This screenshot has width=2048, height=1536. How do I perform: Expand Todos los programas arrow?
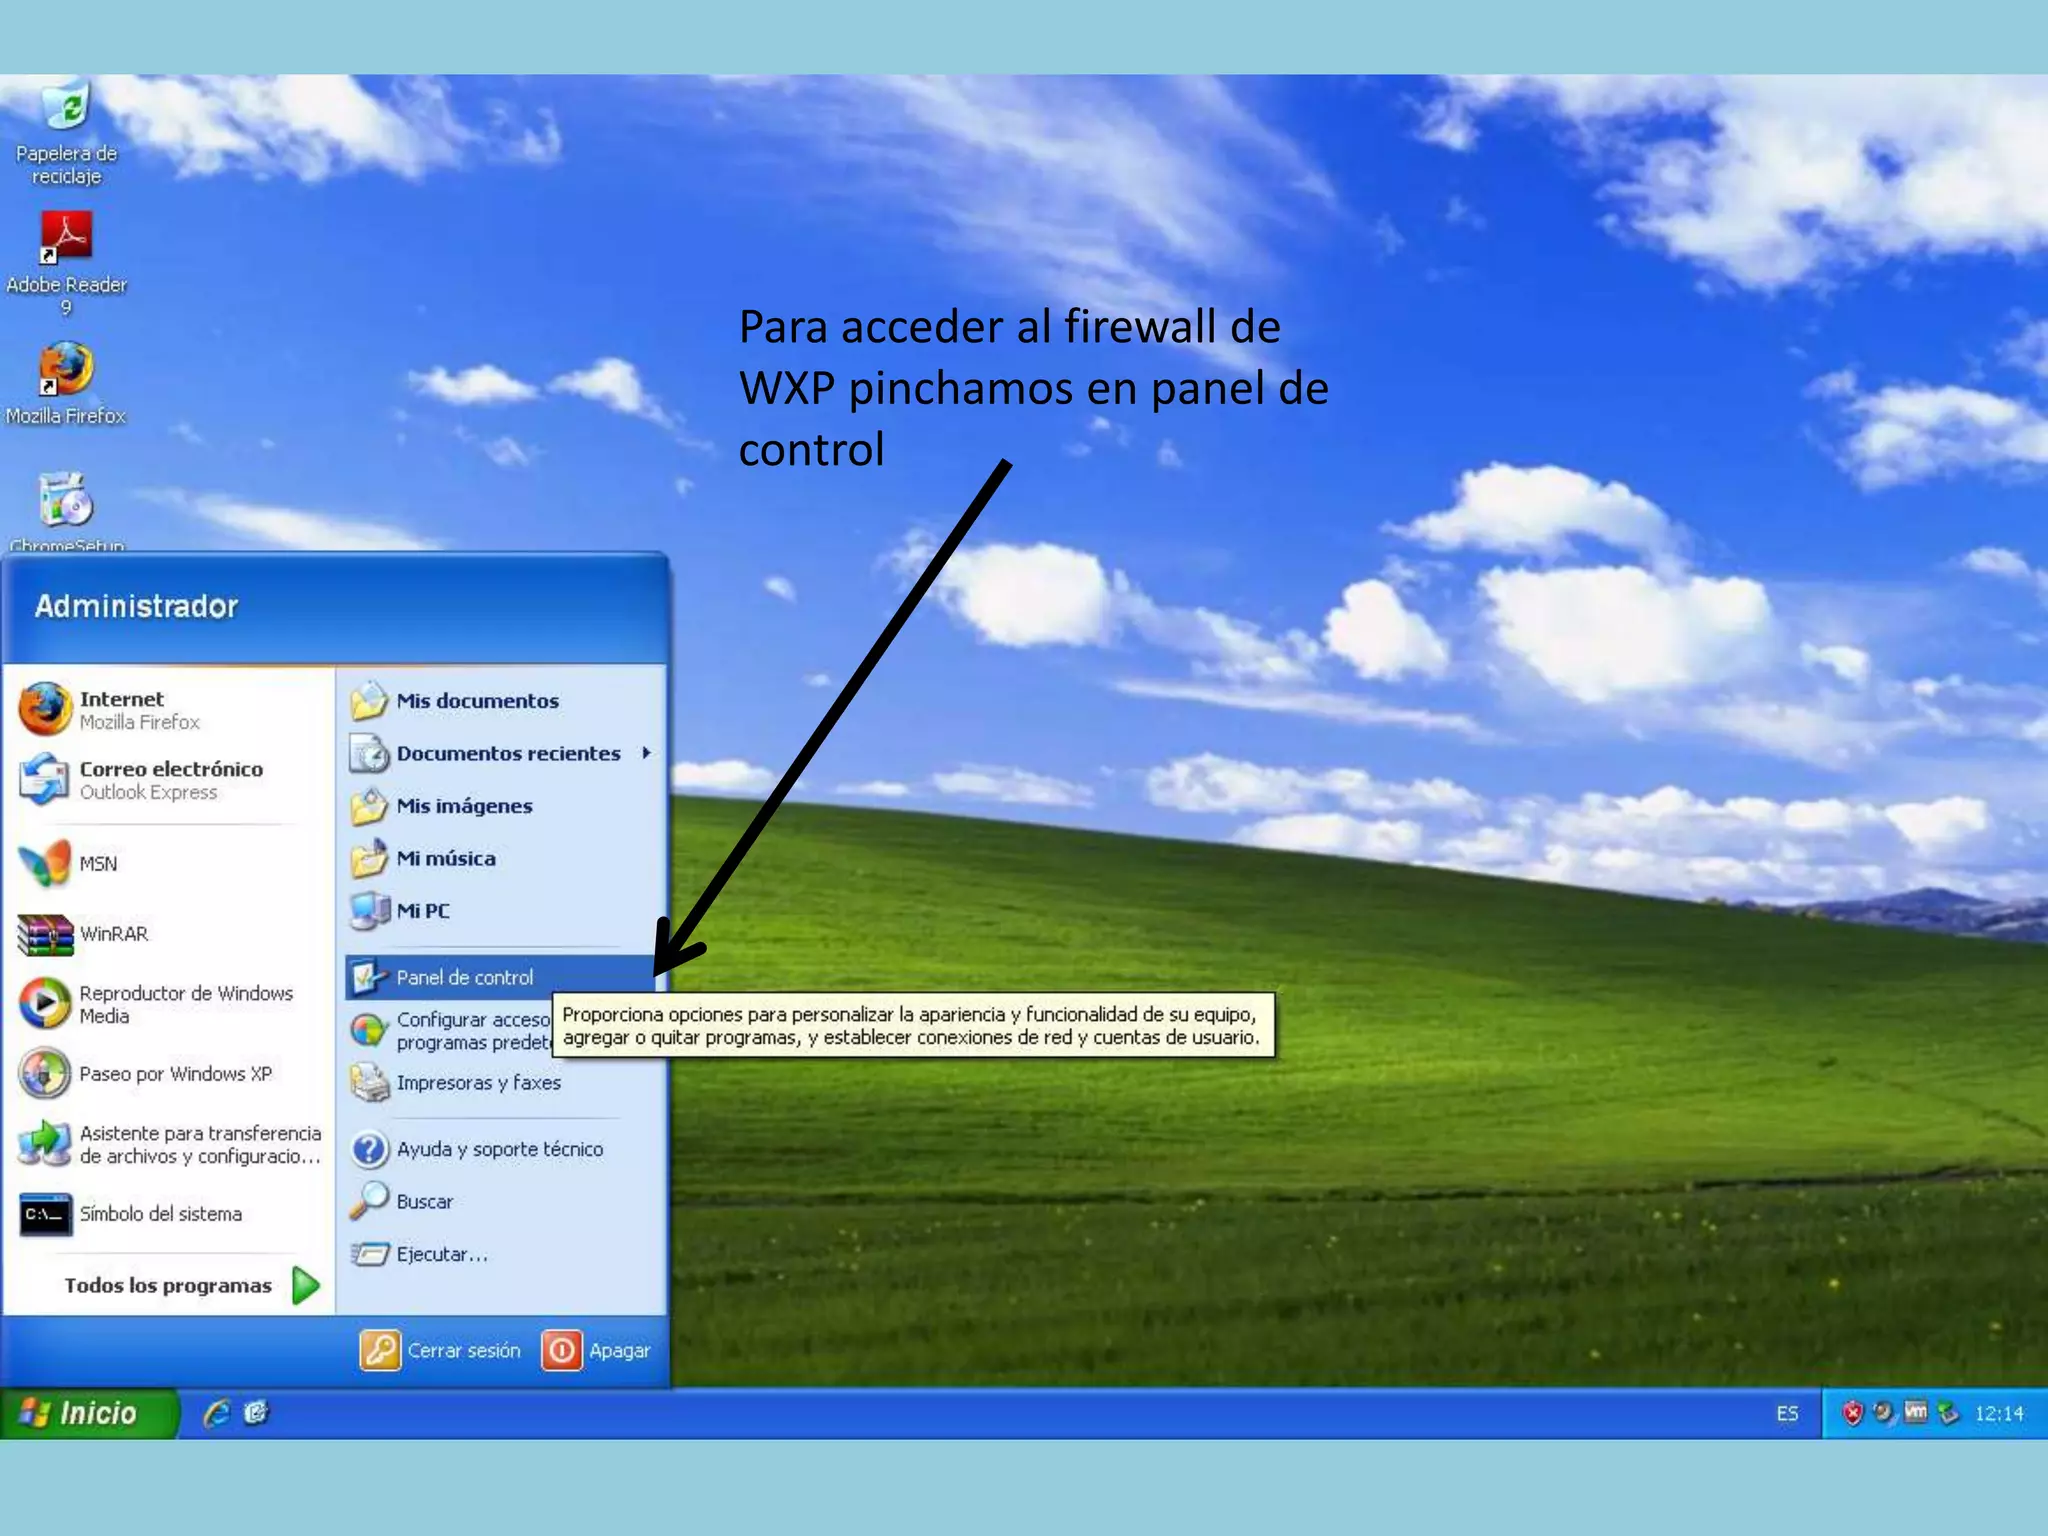coord(306,1285)
